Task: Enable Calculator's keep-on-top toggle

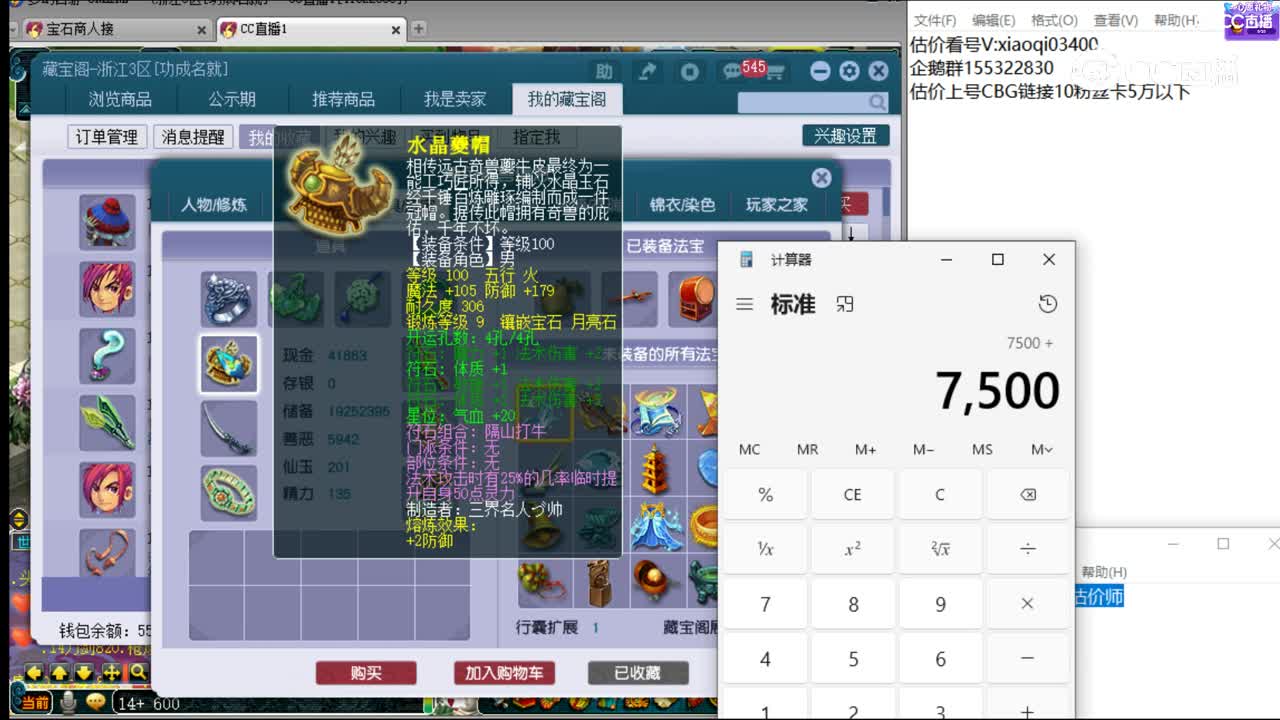Action: point(846,303)
